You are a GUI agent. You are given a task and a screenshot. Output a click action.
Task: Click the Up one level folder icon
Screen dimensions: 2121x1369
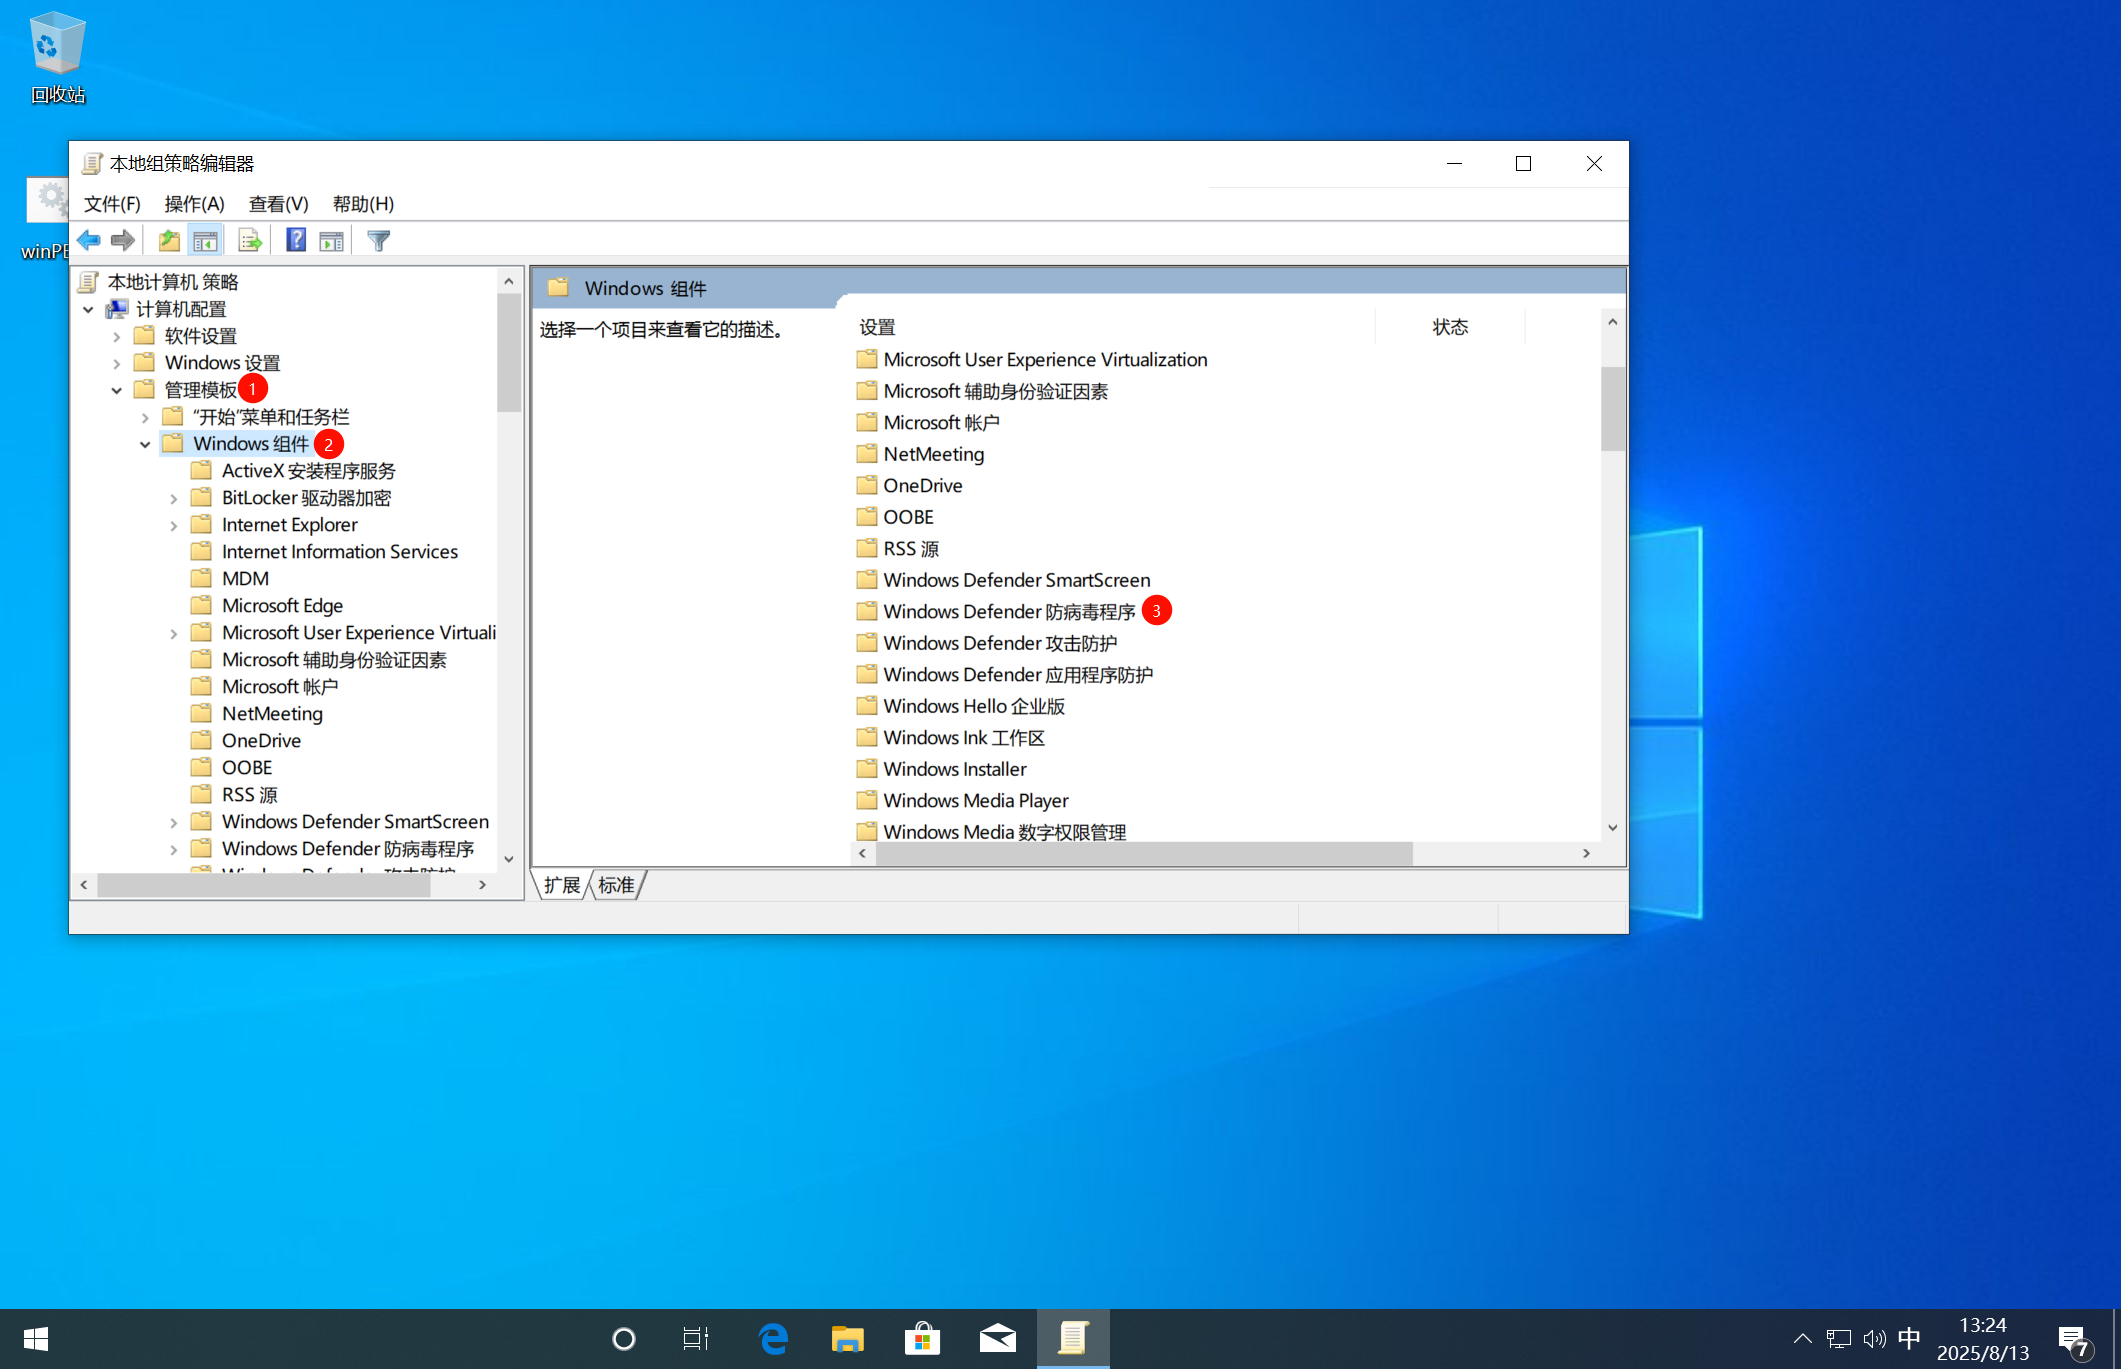click(169, 240)
